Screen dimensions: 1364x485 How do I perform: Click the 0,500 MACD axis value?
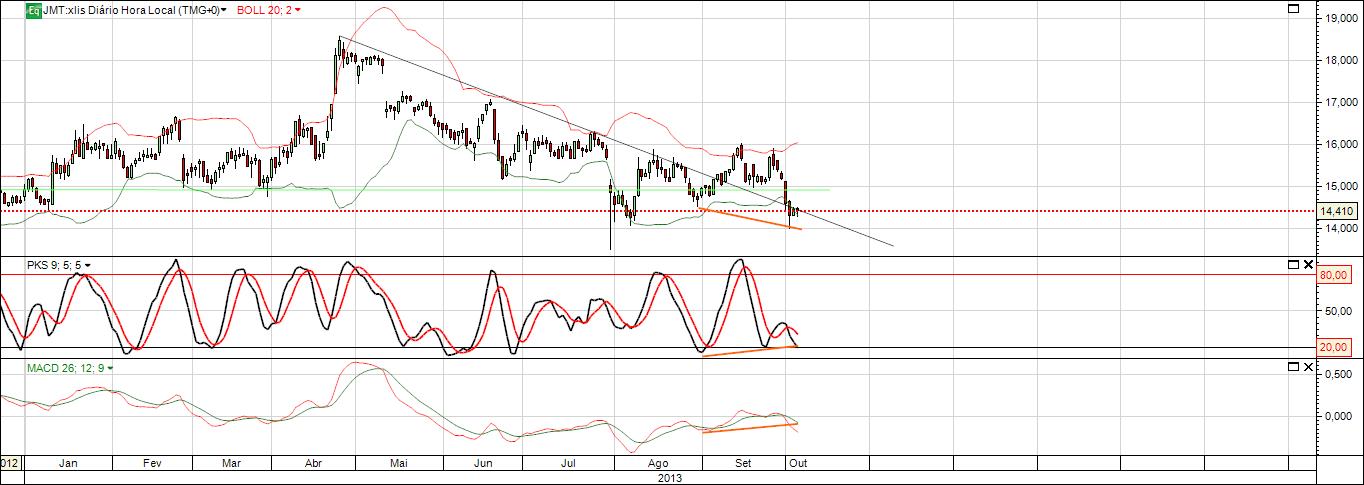(1337, 374)
